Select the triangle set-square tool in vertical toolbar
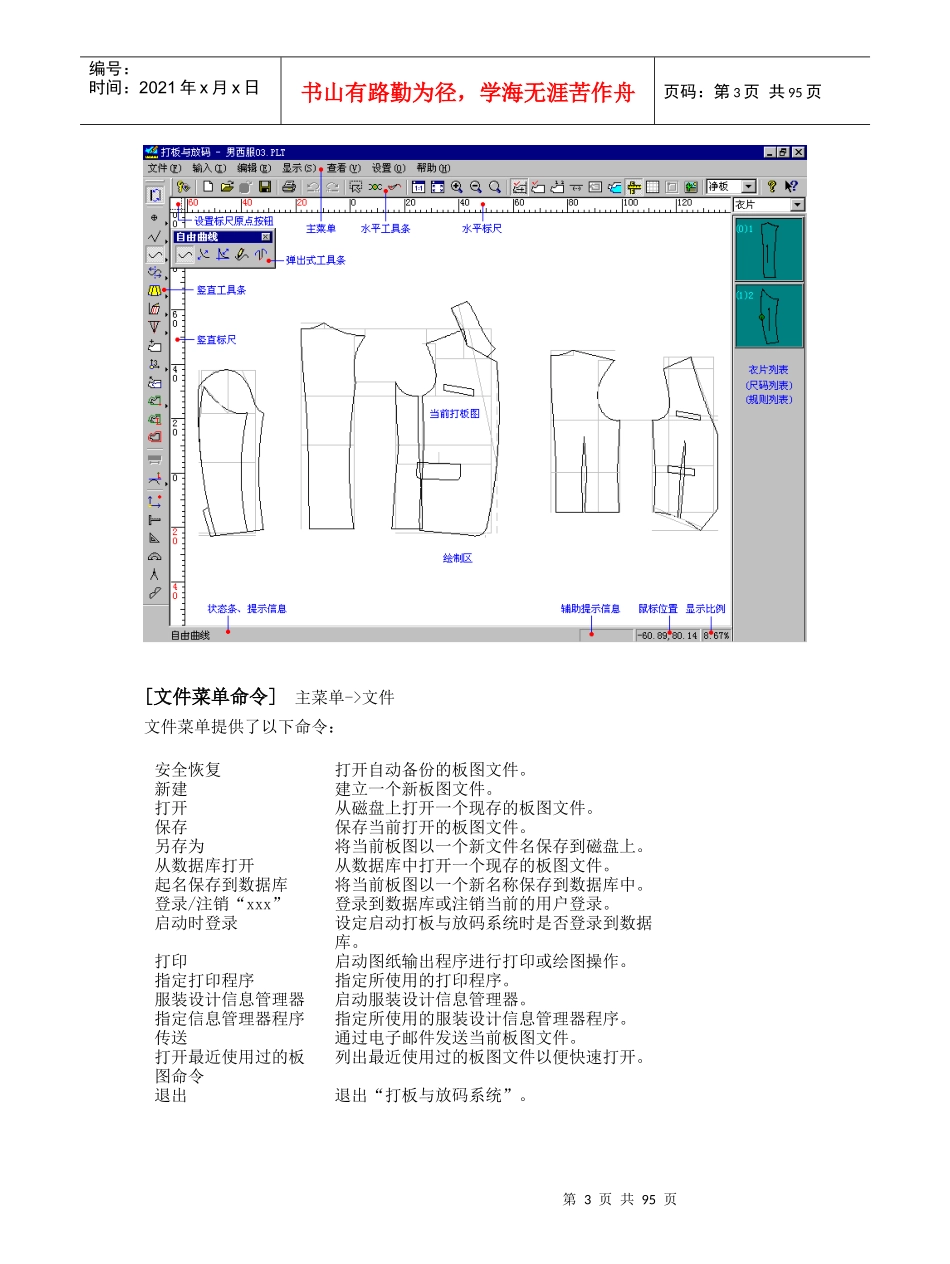Image resolution: width=950 pixels, height=1264 pixels. pyautogui.click(x=154, y=538)
